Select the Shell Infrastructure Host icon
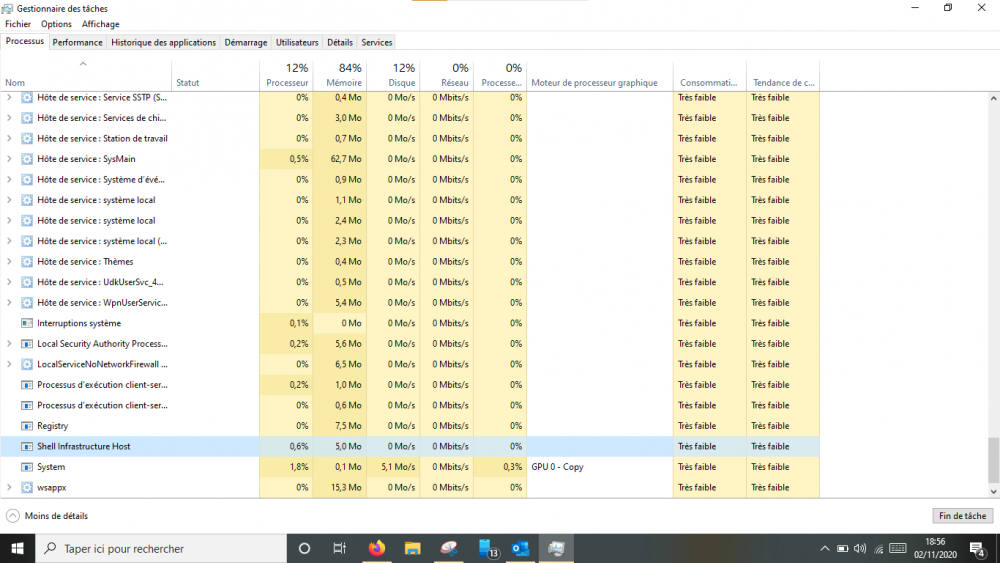The image size is (1000, 563). 27,447
